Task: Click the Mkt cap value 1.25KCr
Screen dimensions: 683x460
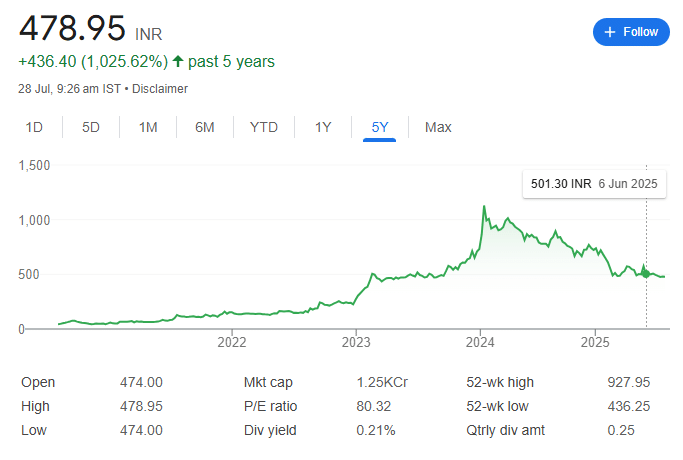Action: pyautogui.click(x=382, y=382)
